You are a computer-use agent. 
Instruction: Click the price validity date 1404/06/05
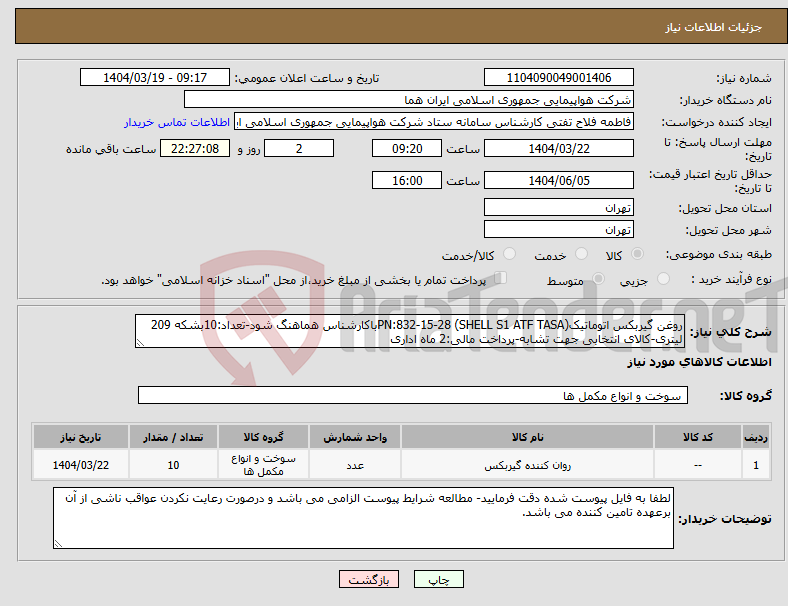(558, 180)
